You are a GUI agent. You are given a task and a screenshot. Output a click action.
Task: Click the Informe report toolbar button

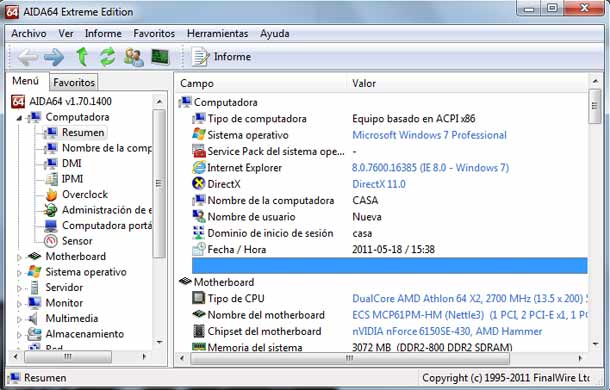[221, 57]
